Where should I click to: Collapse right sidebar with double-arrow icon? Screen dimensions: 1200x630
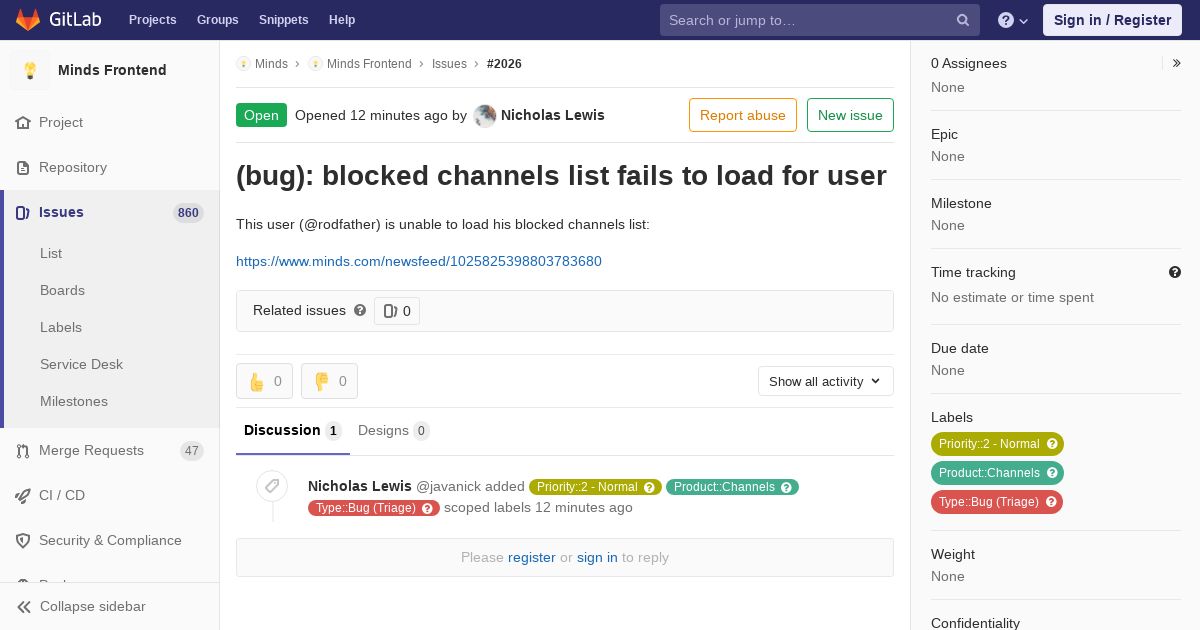coord(1177,63)
